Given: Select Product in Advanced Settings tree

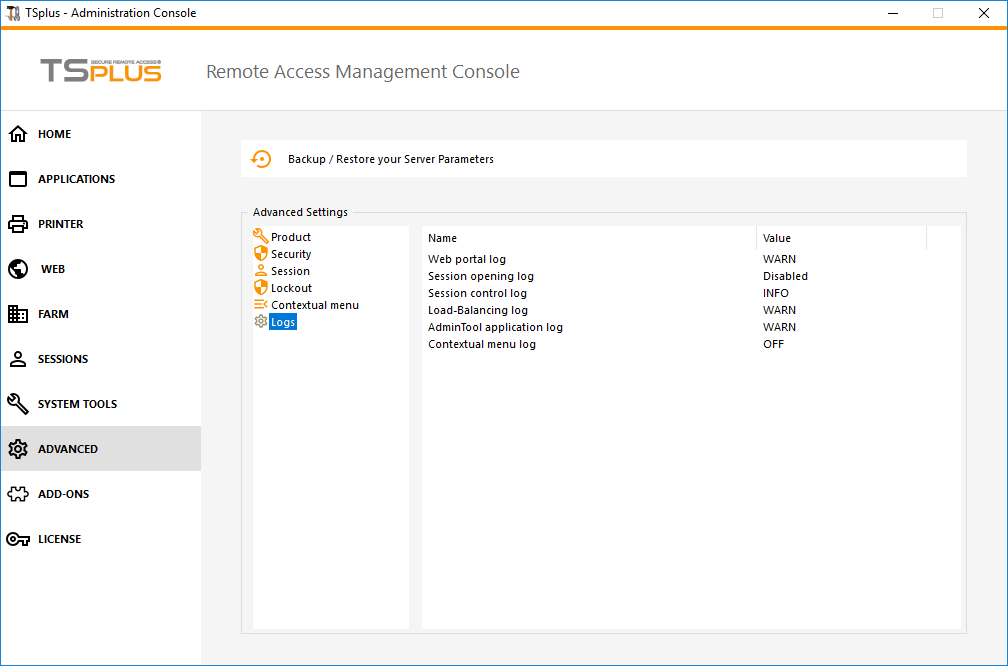Looking at the screenshot, I should point(290,237).
